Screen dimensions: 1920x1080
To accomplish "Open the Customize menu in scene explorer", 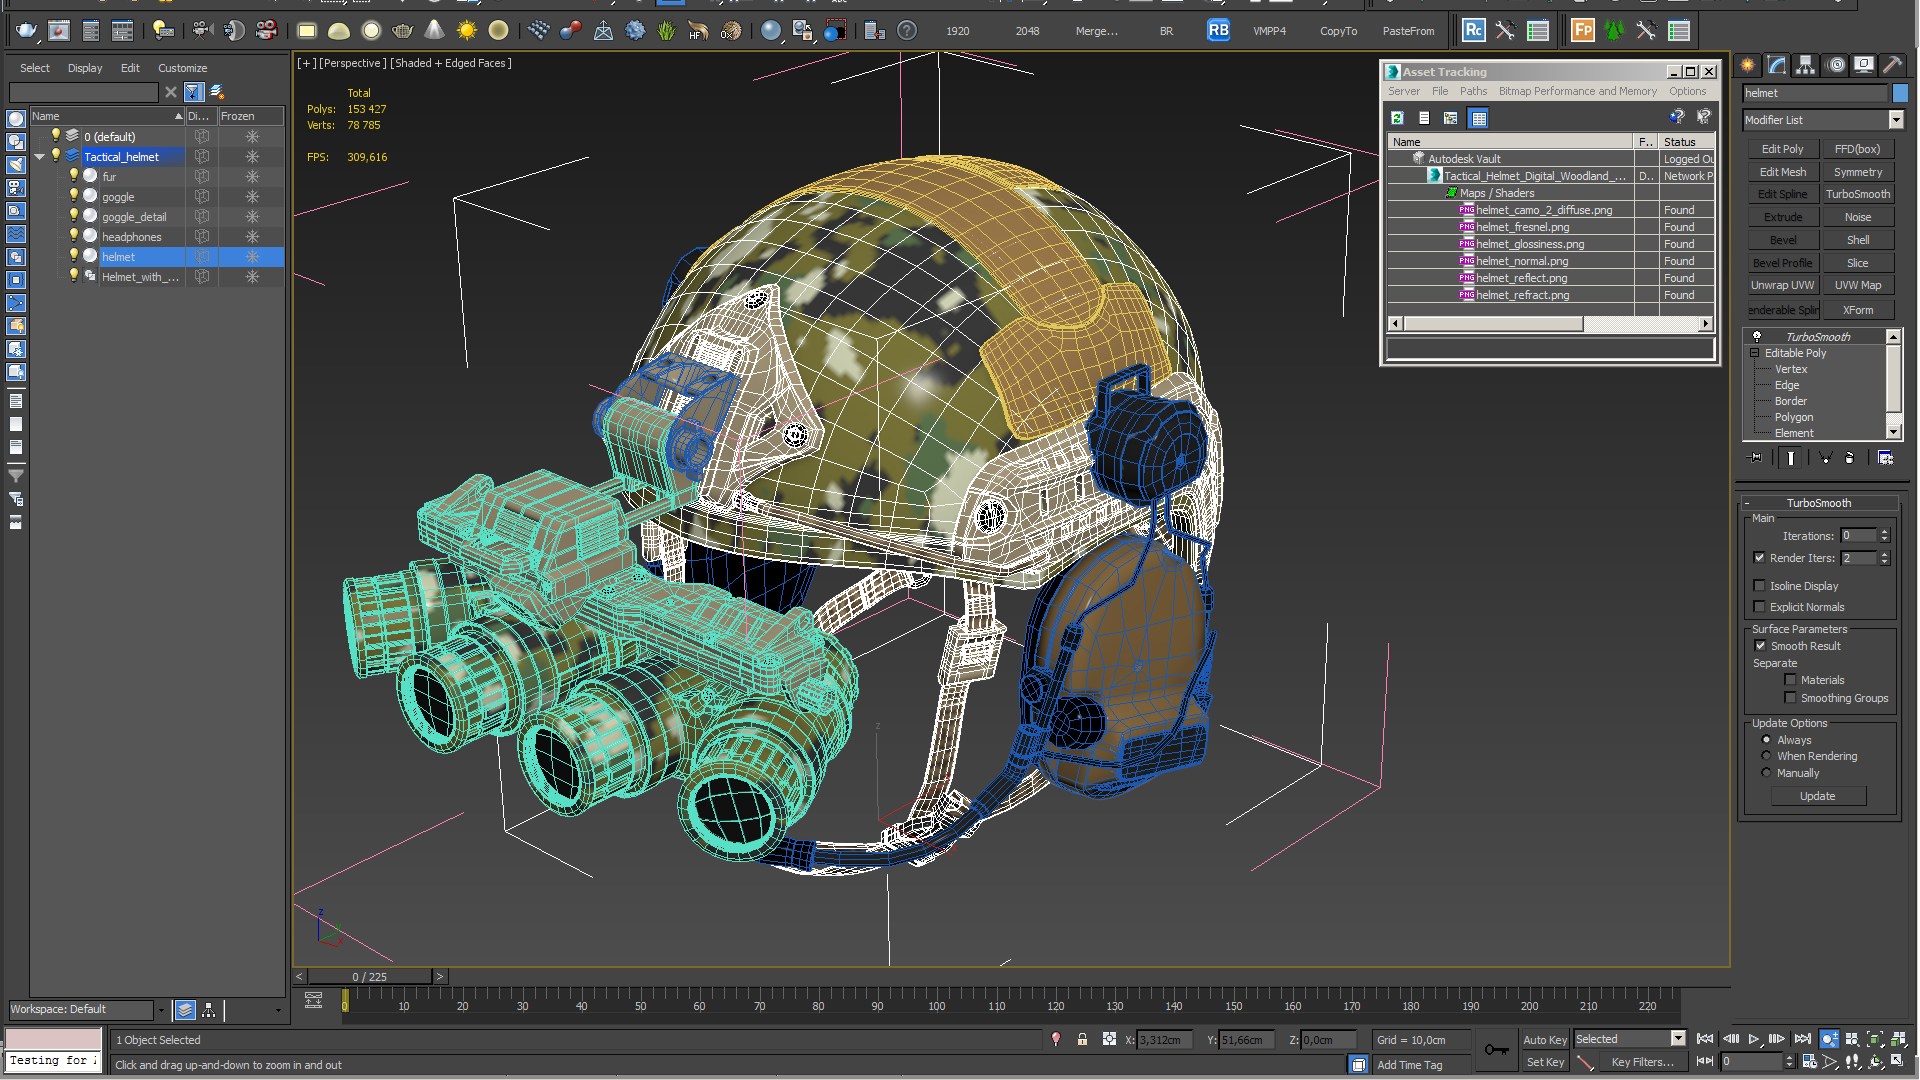I will pos(182,68).
